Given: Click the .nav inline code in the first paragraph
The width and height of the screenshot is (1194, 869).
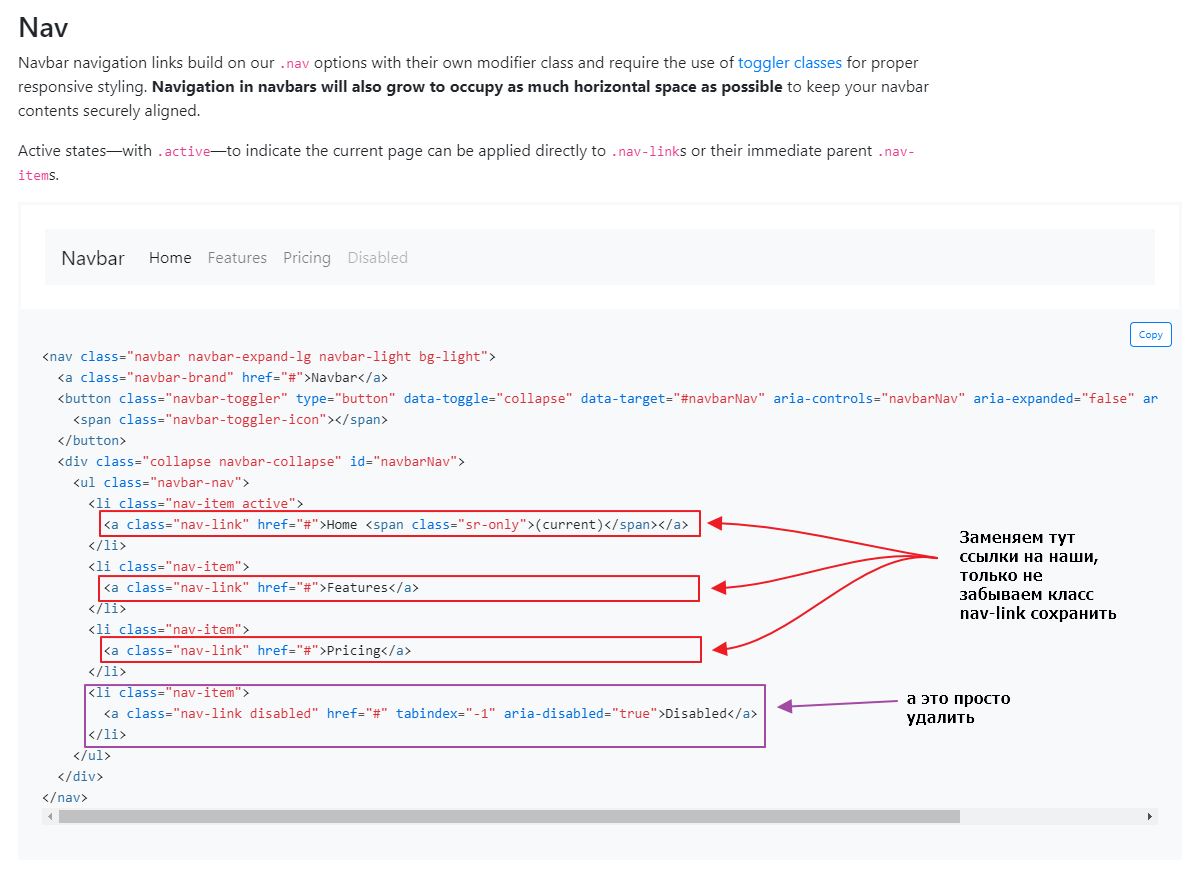Looking at the screenshot, I should 294,63.
